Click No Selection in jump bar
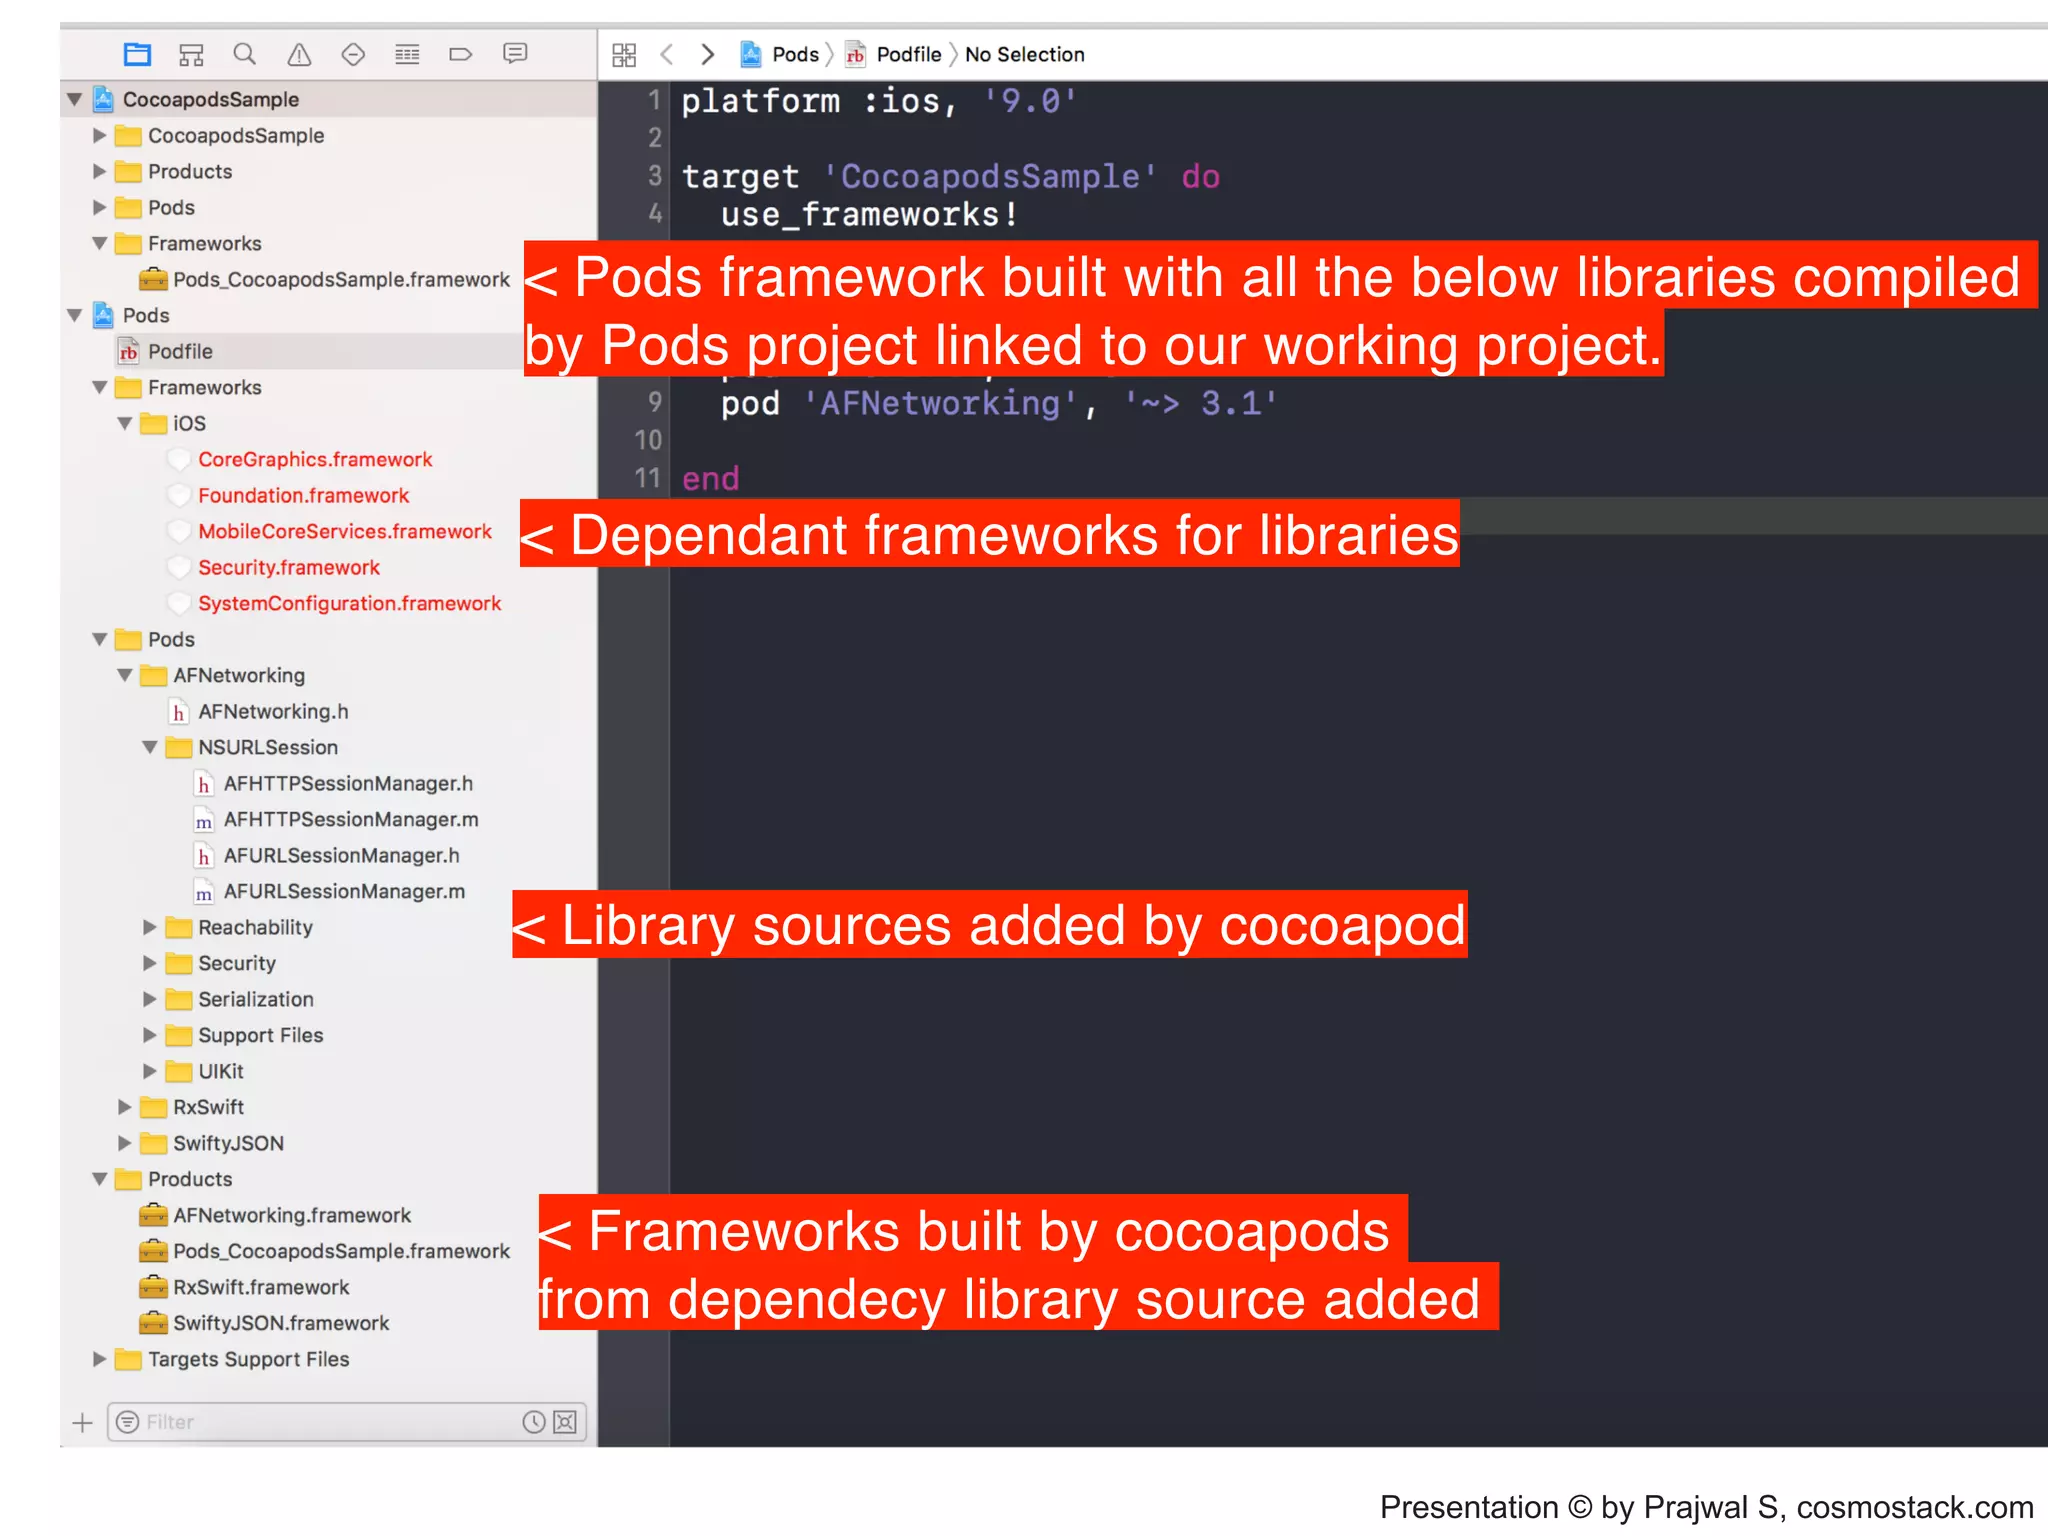The image size is (2048, 1536). (x=1025, y=54)
